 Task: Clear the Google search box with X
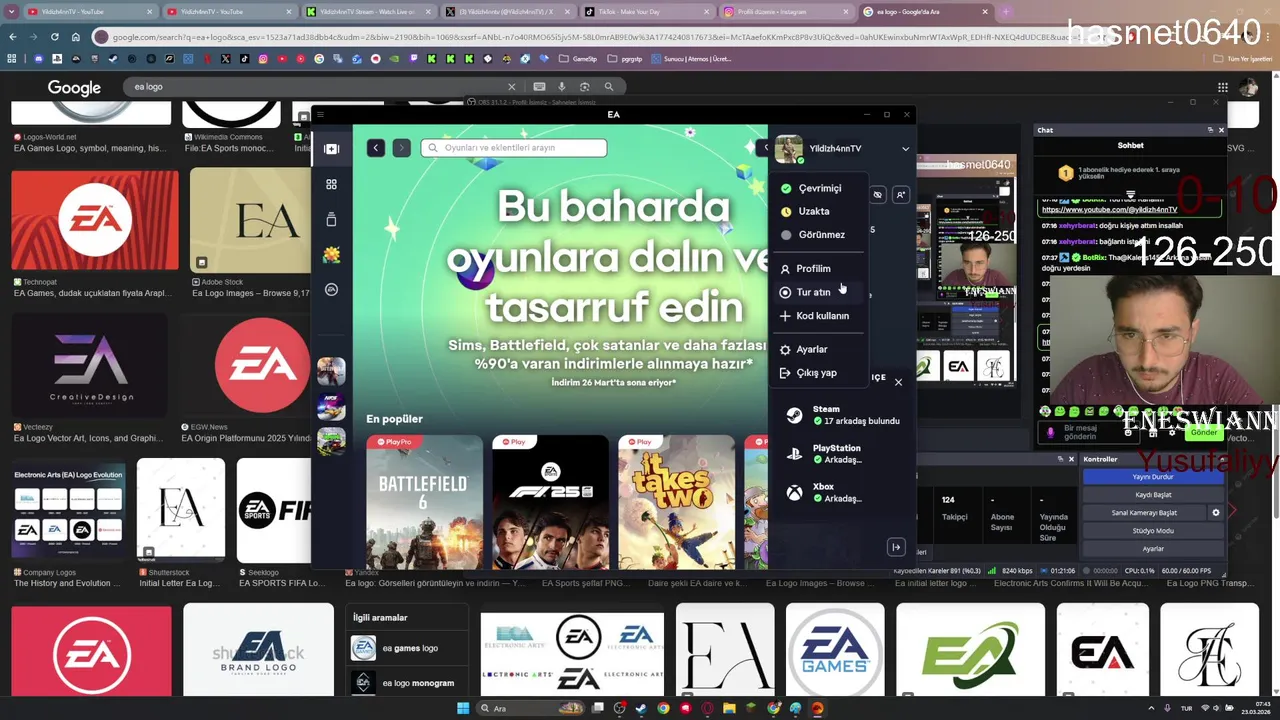click(x=511, y=87)
